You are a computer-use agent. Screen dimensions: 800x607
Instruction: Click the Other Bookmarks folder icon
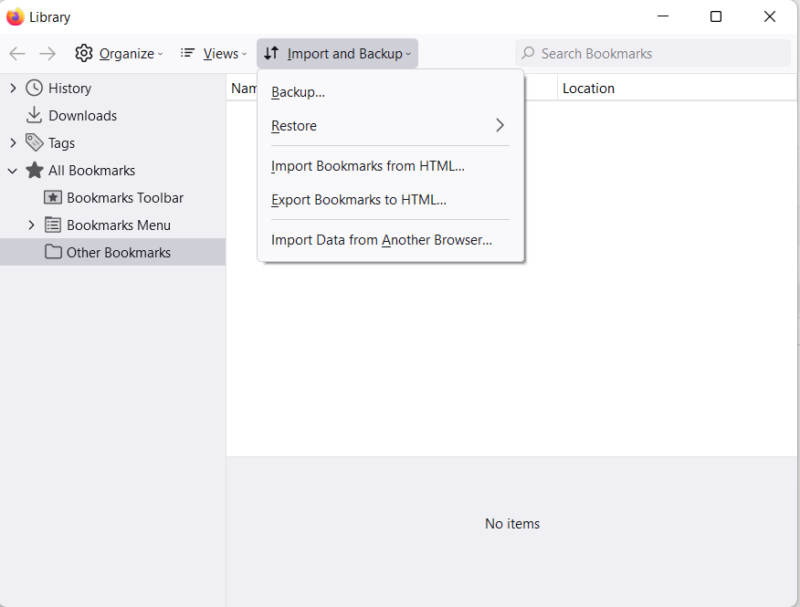[55, 252]
